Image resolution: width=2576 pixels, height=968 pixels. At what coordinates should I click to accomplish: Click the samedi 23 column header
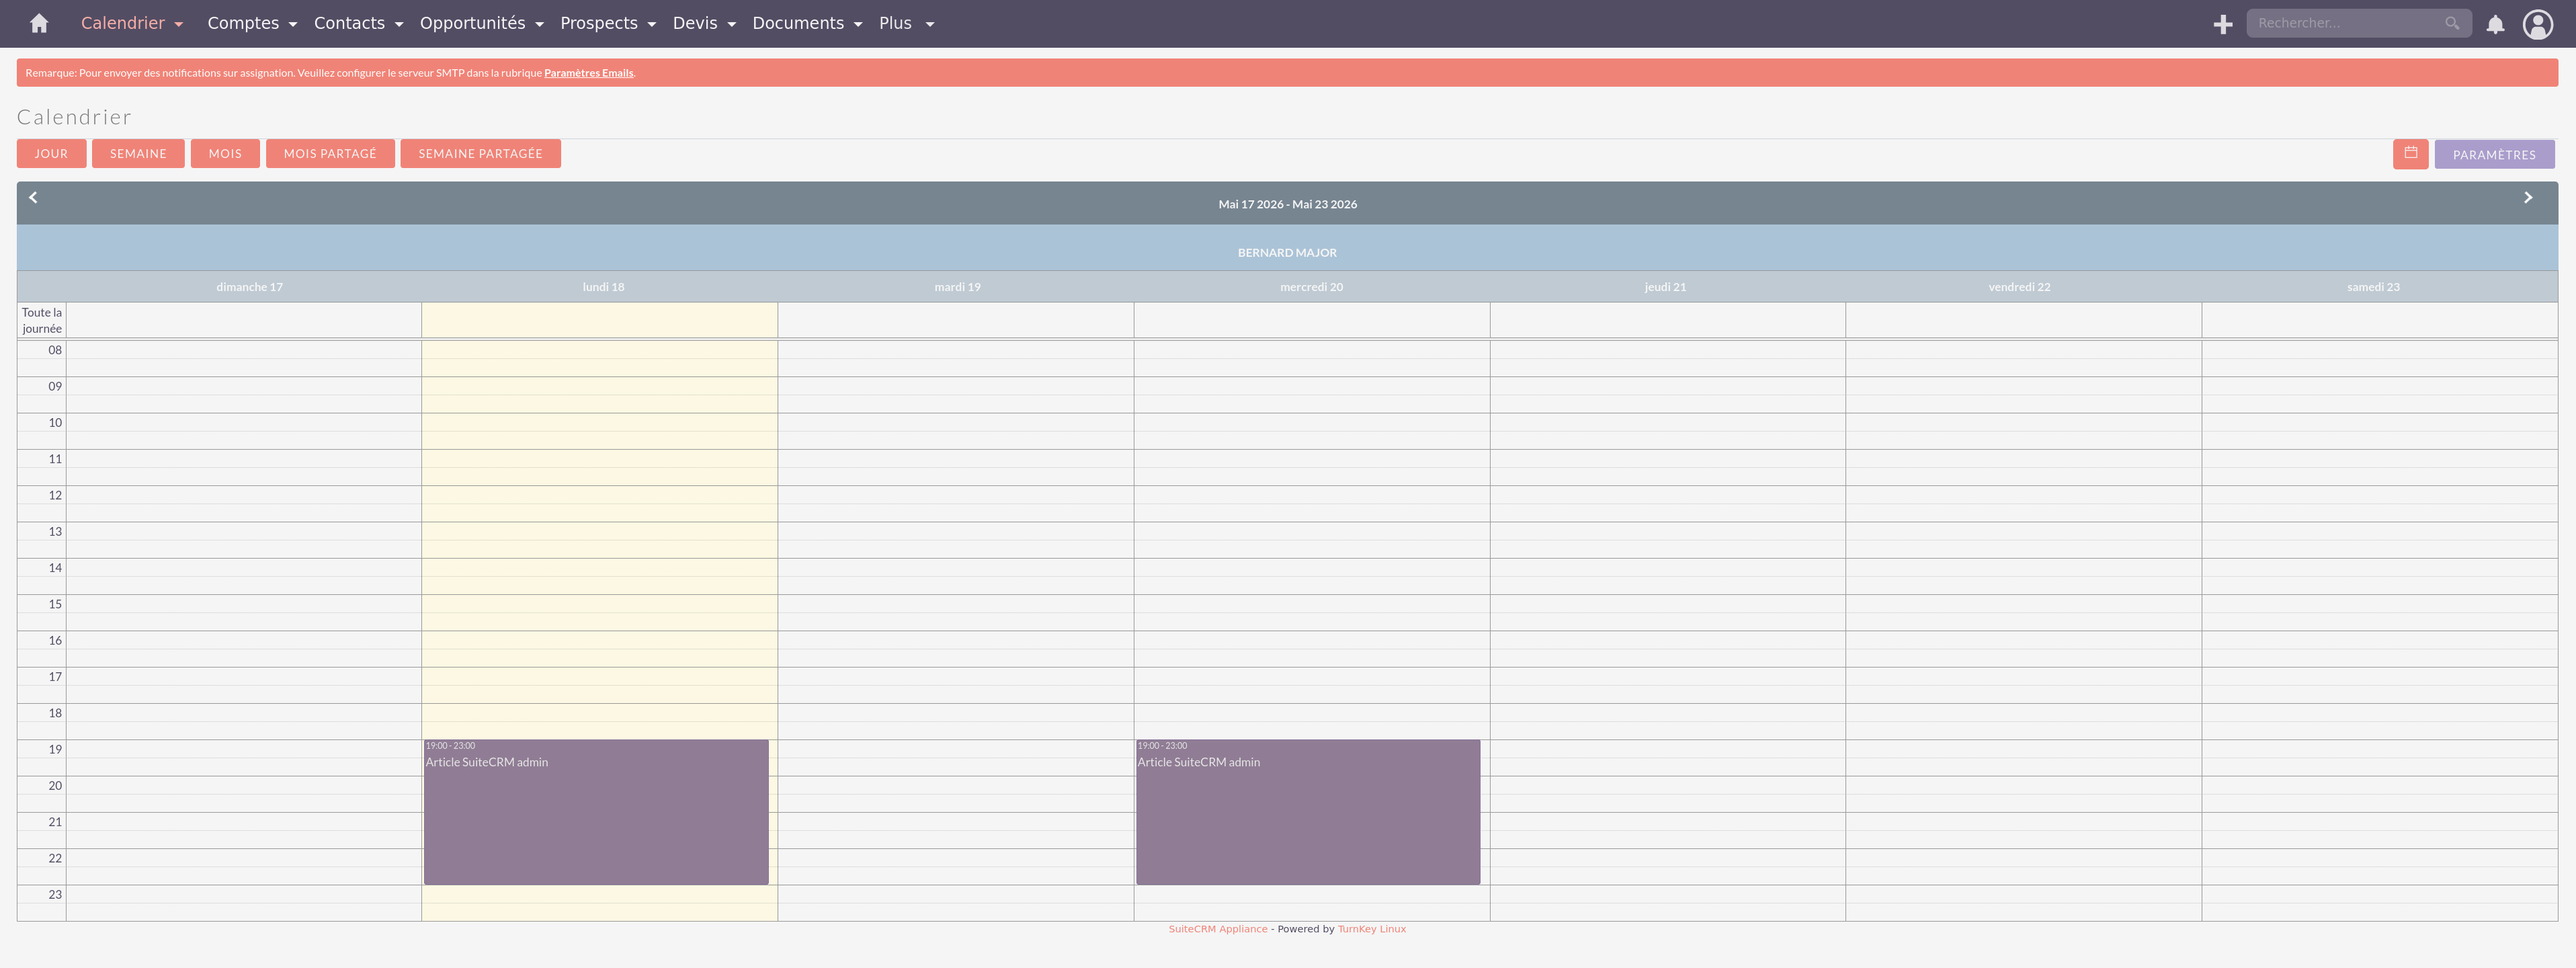pyautogui.click(x=2373, y=287)
